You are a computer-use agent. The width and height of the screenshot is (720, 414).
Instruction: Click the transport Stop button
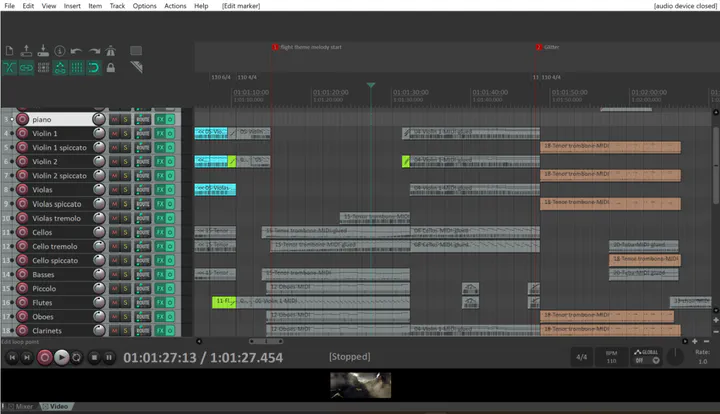(x=94, y=357)
